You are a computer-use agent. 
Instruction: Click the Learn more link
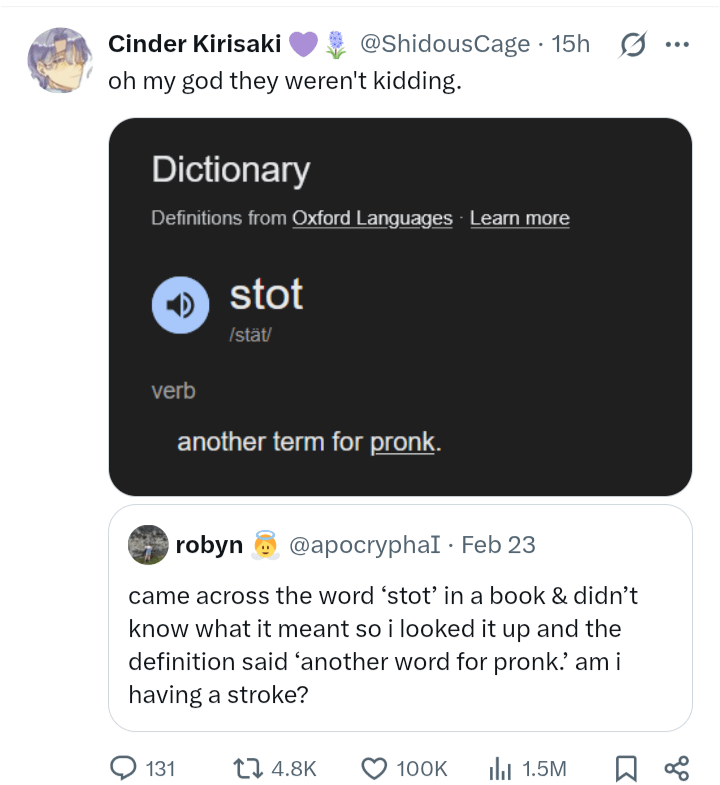point(519,218)
